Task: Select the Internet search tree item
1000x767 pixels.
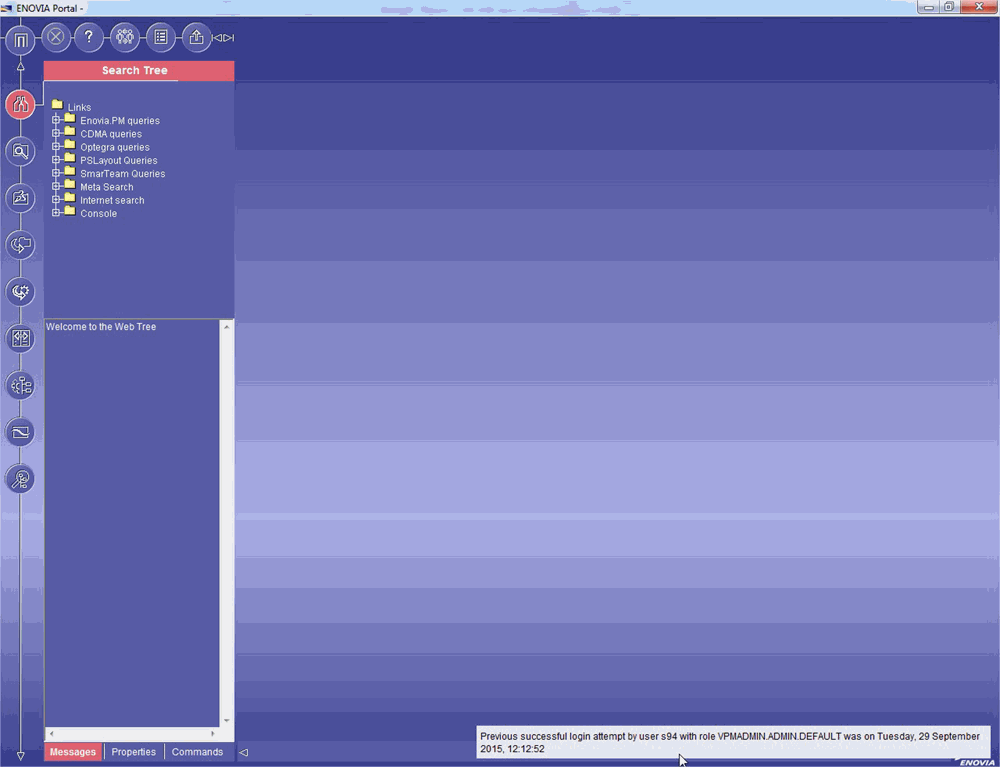Action: tap(112, 200)
